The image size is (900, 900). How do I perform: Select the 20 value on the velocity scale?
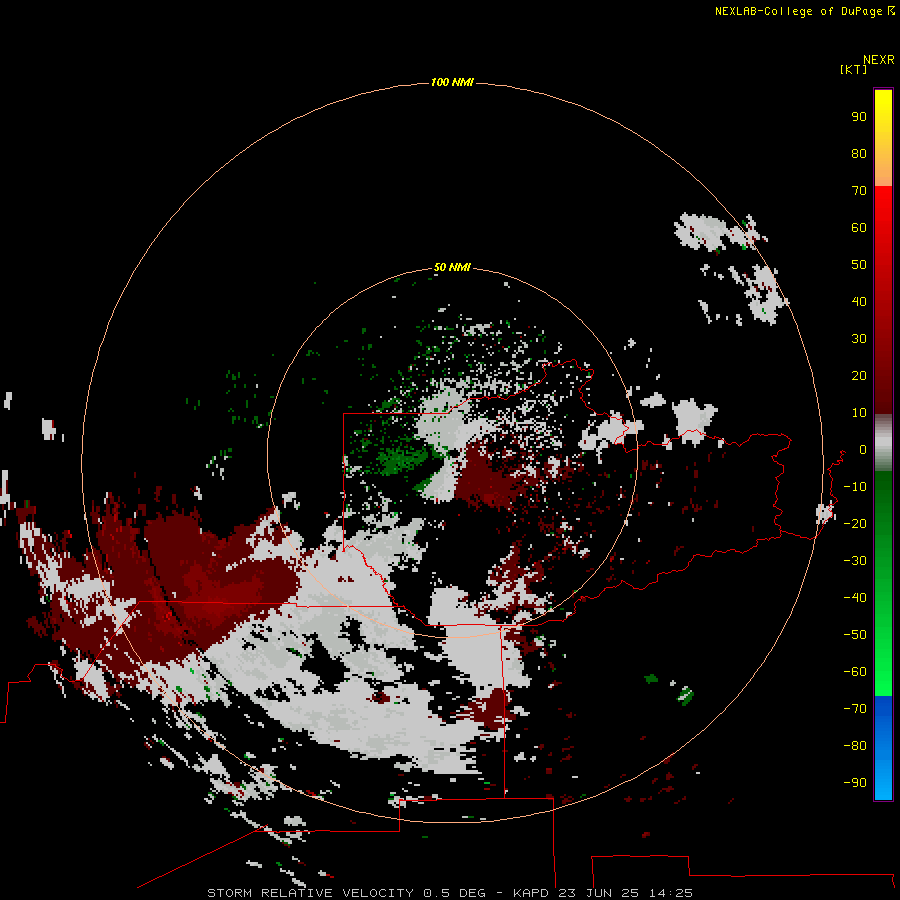pyautogui.click(x=859, y=375)
